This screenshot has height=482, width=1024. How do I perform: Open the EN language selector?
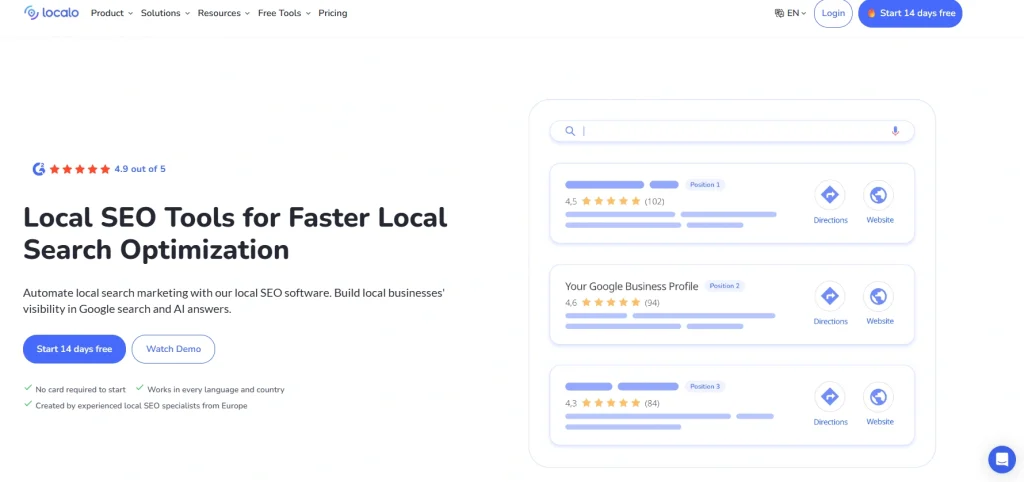[x=790, y=13]
